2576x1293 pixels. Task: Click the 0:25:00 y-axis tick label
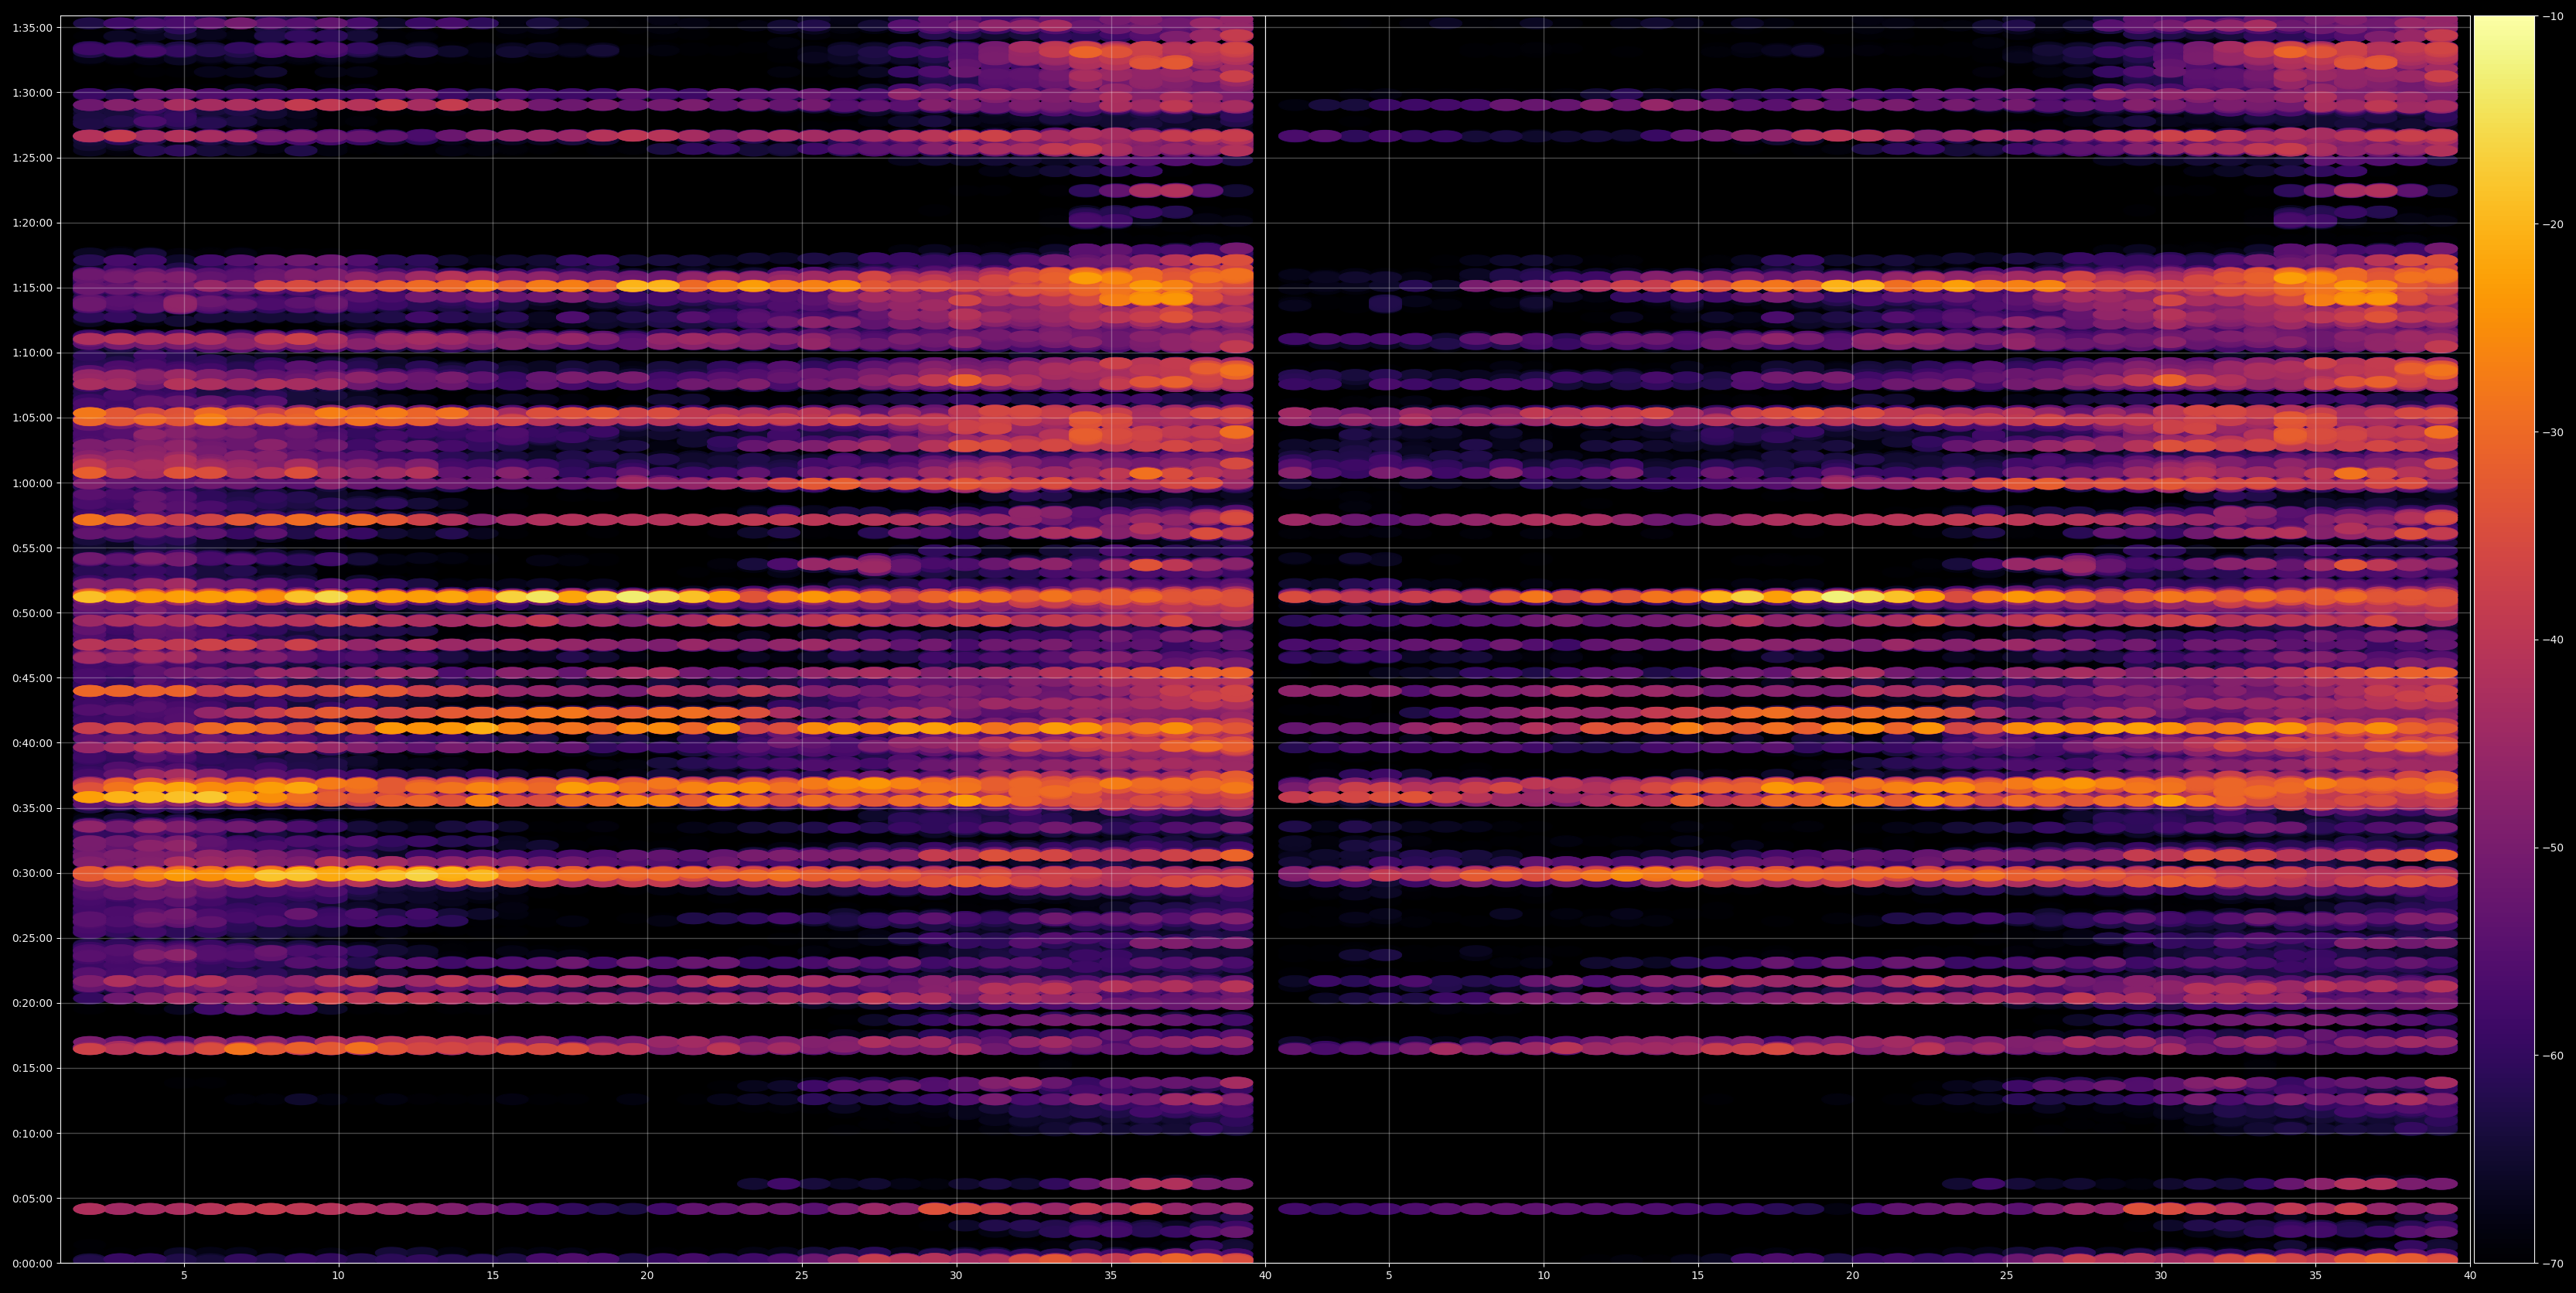pyautogui.click(x=32, y=938)
